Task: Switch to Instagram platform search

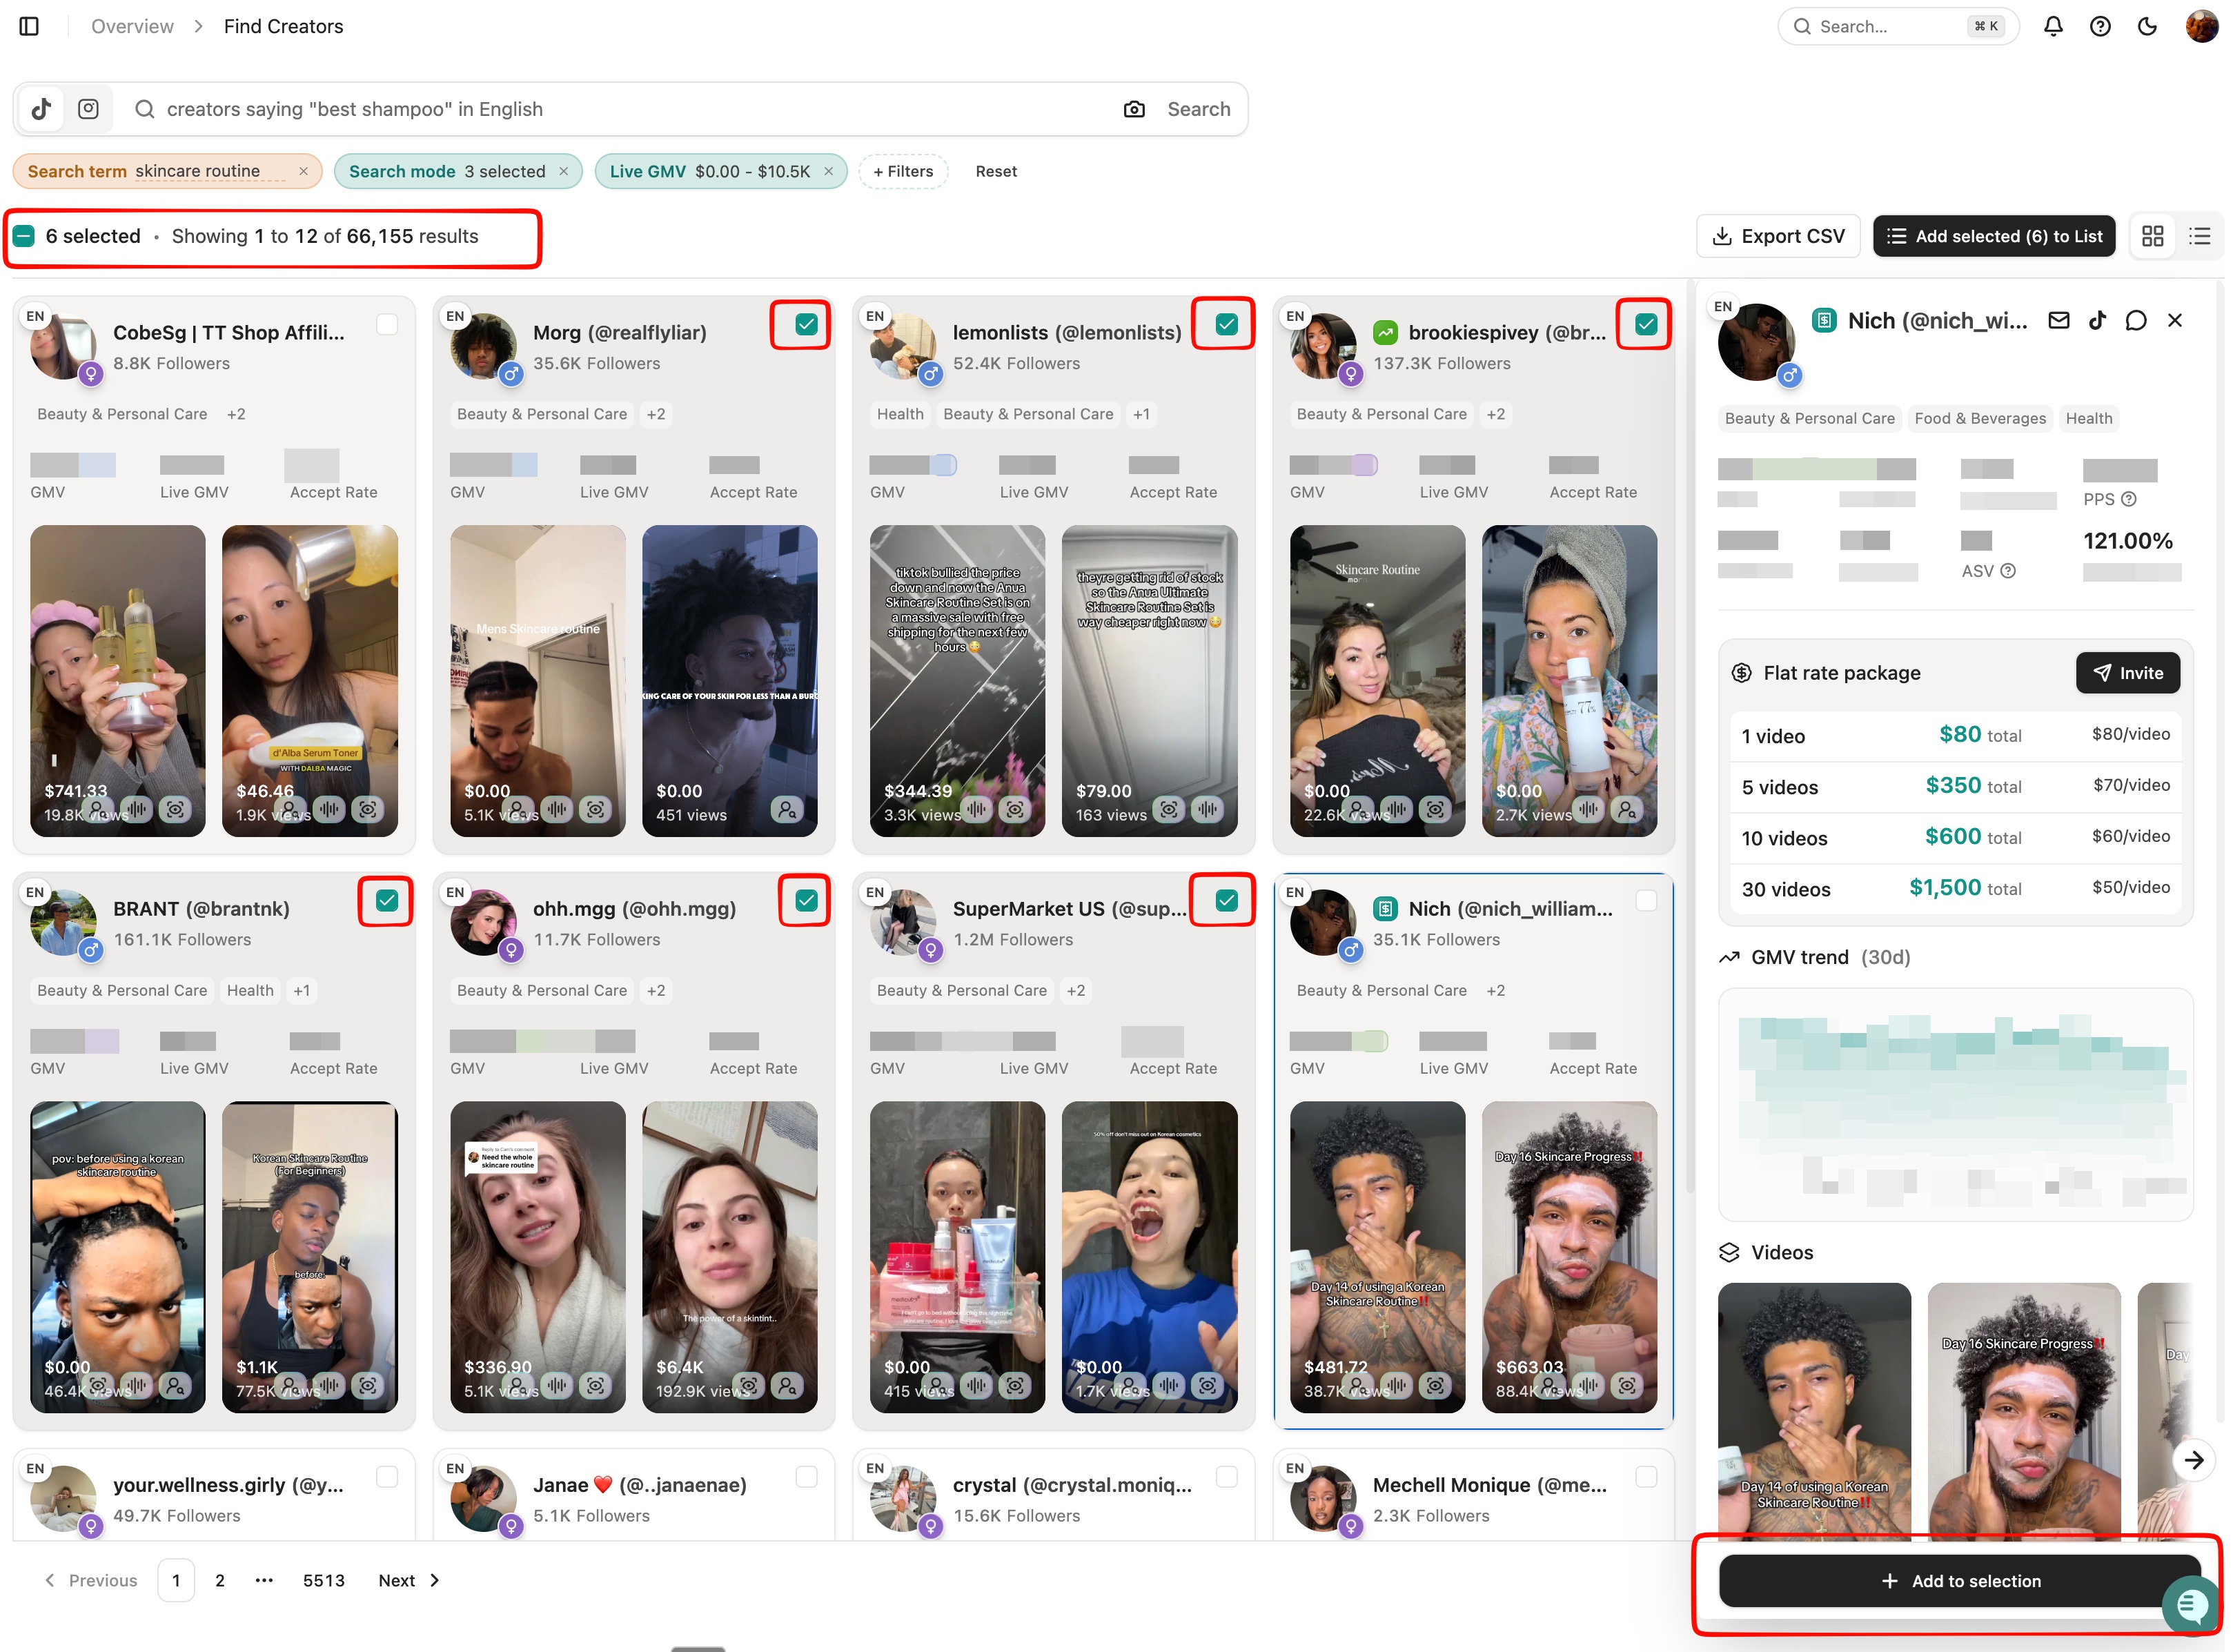Action: [88, 109]
